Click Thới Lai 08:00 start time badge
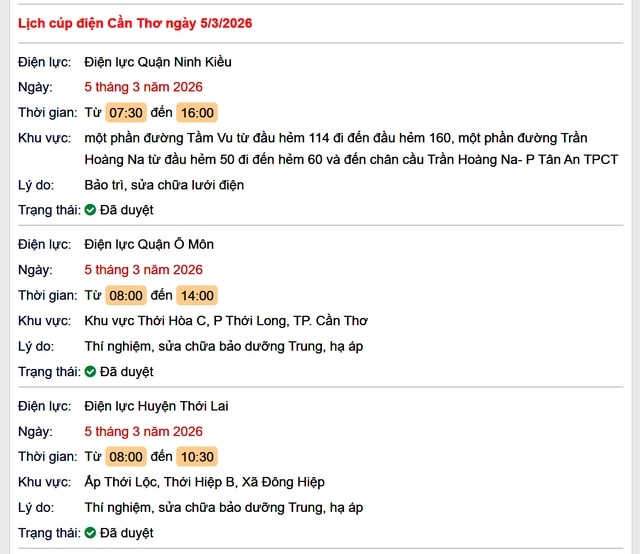 pyautogui.click(x=126, y=457)
